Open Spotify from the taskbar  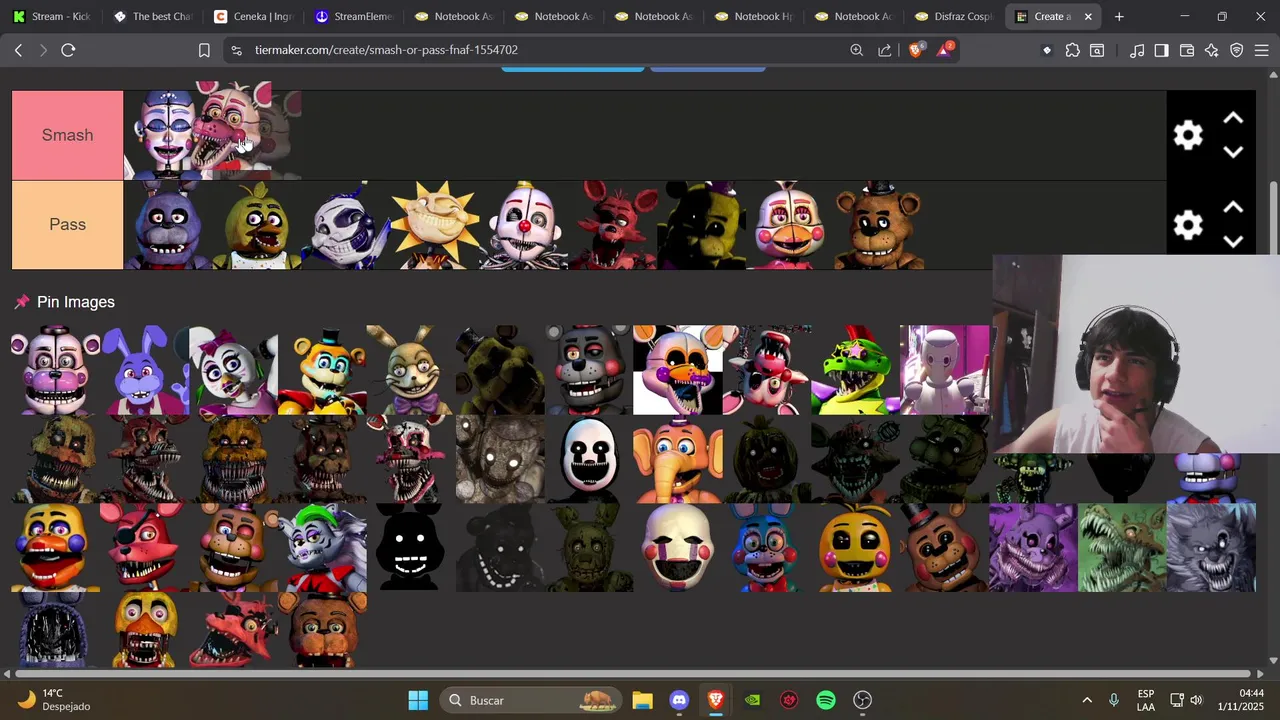click(x=826, y=700)
